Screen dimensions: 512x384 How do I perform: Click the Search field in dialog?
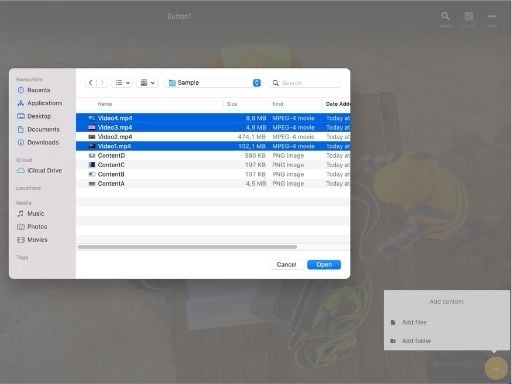coord(305,83)
